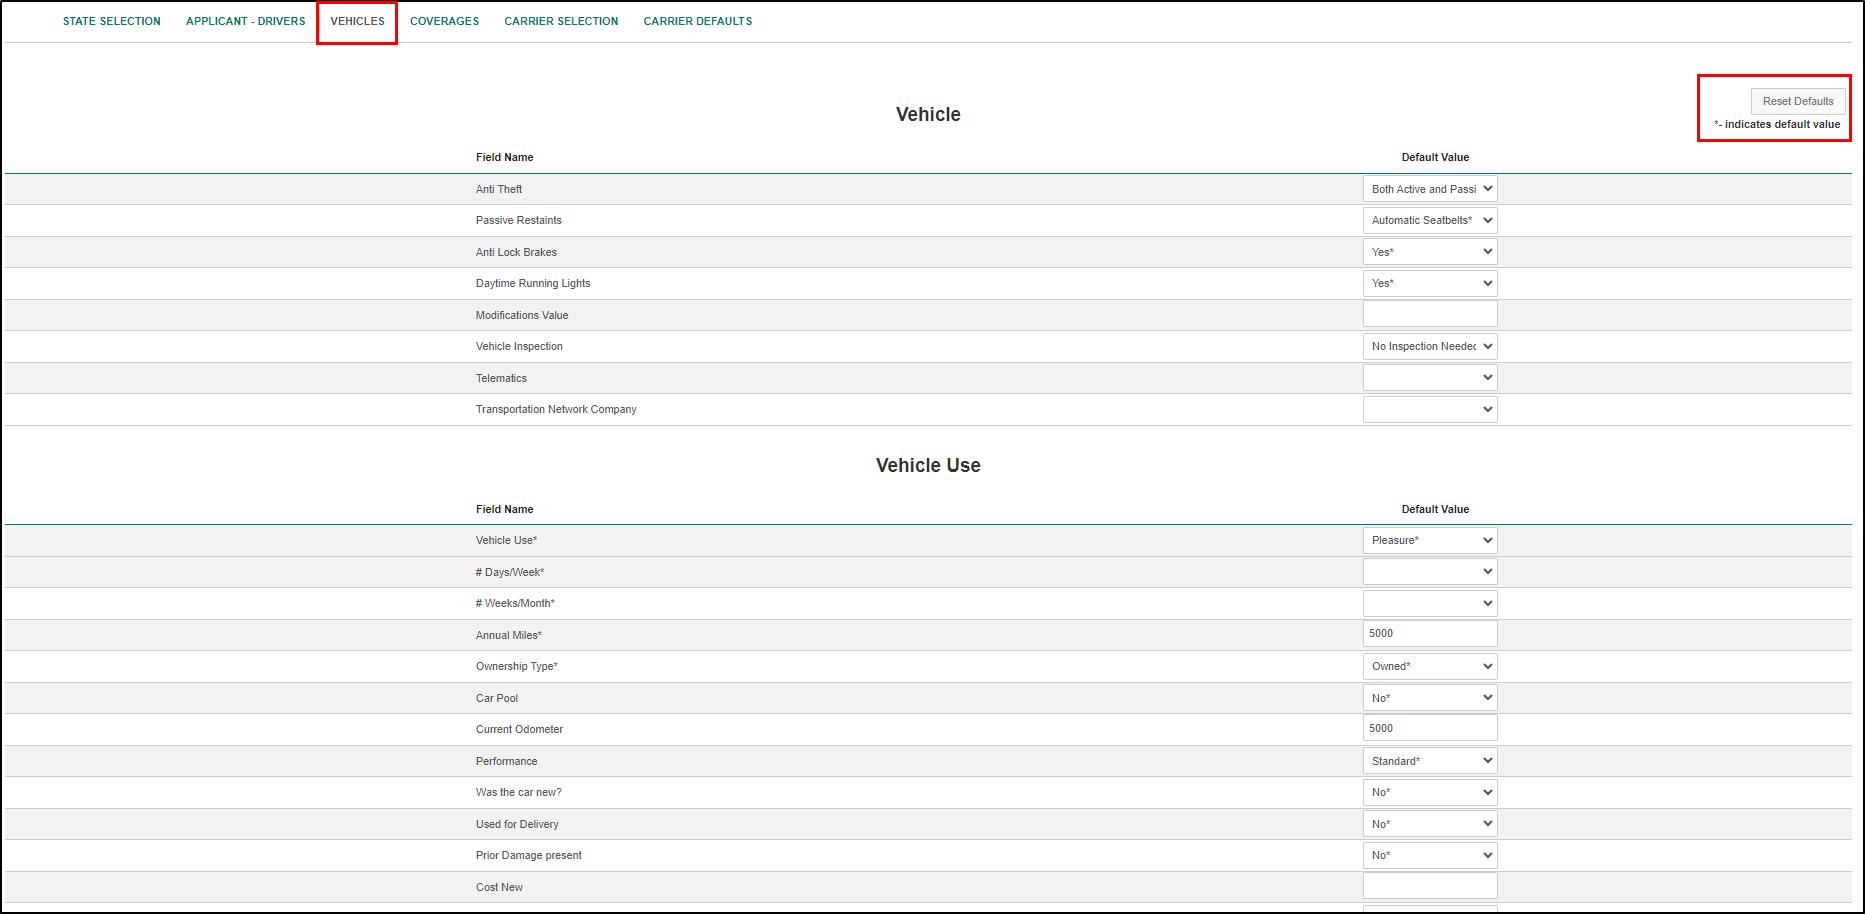The image size is (1865, 914).
Task: Click the Annual Miles* field label
Action: pos(509,635)
